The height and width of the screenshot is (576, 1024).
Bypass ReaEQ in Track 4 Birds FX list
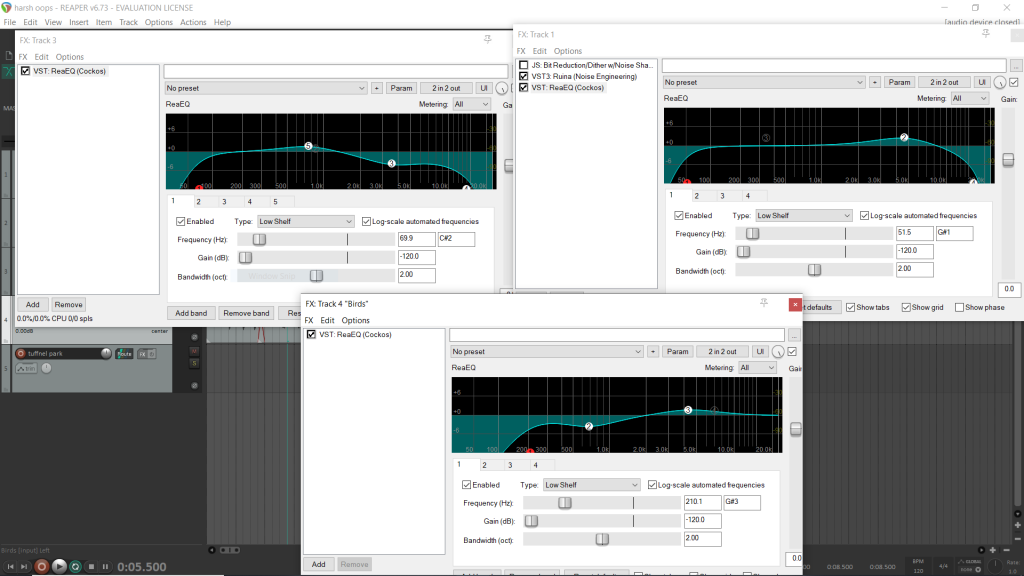312,334
